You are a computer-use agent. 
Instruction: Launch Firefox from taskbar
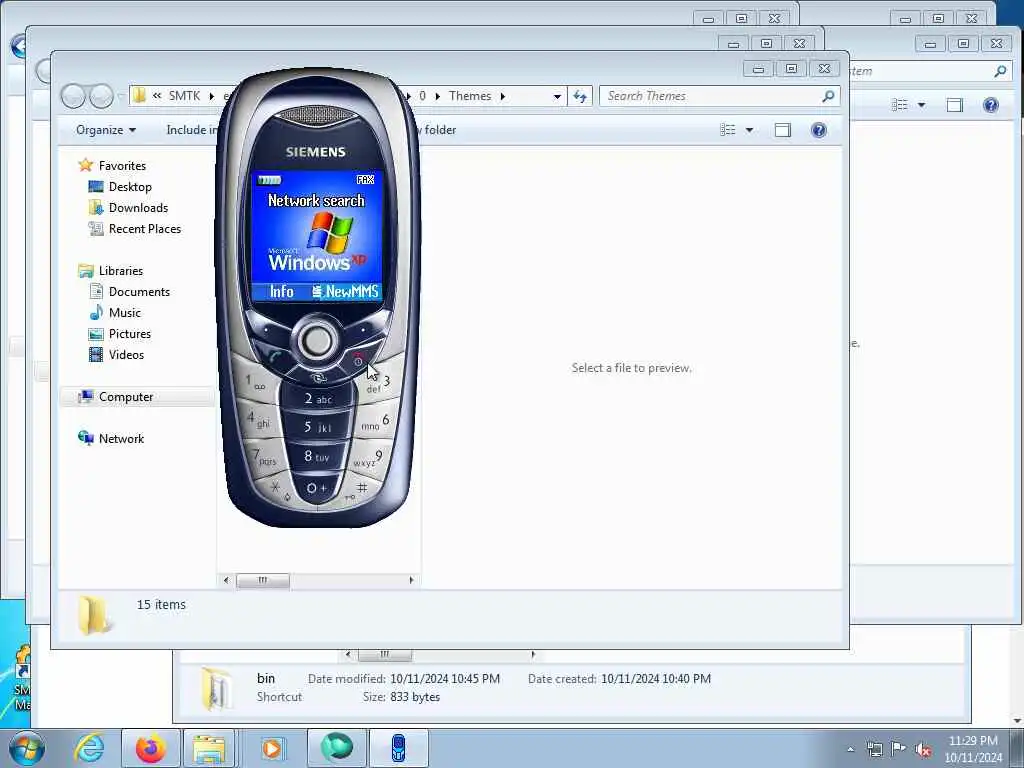pos(151,748)
